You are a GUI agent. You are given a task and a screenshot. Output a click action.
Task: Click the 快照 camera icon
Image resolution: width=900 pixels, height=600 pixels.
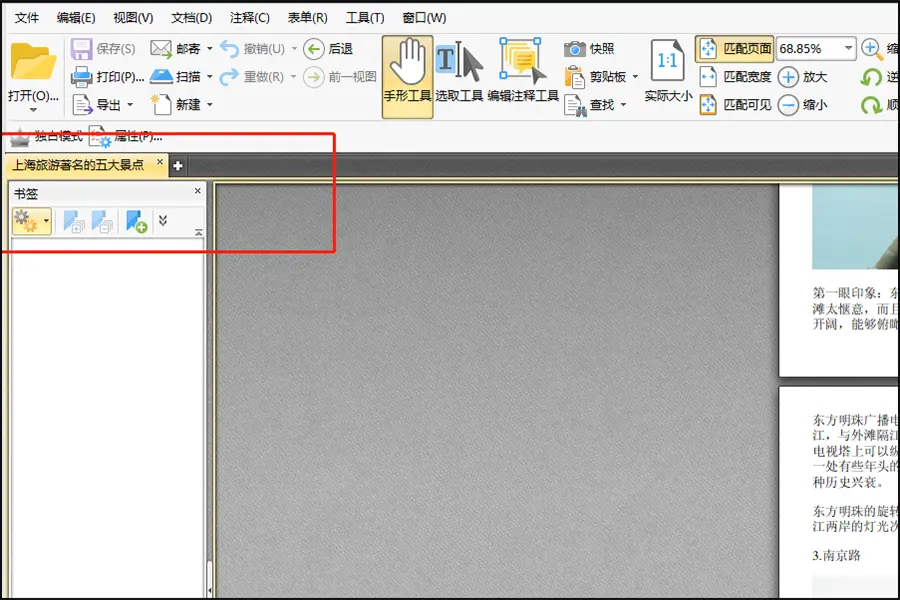pos(575,49)
